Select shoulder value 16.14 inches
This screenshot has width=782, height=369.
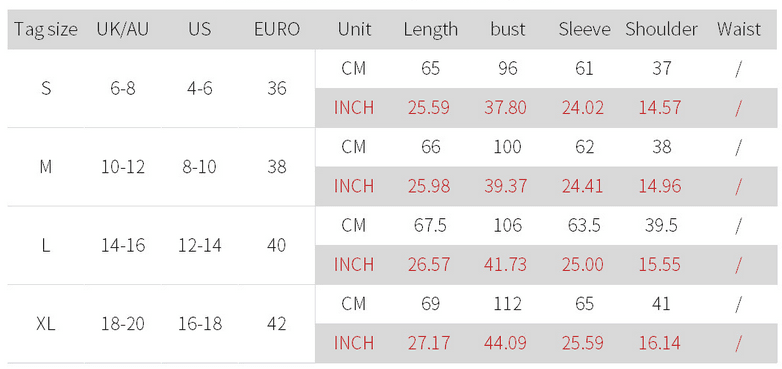click(660, 343)
